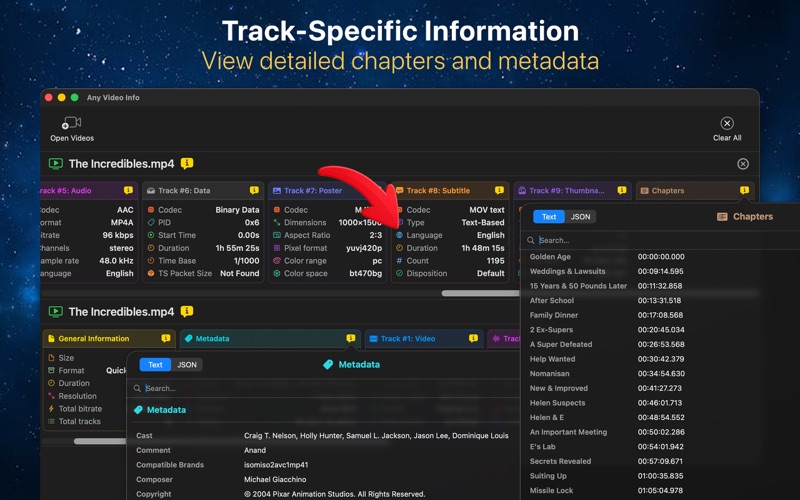The width and height of the screenshot is (800, 500).
Task: Click the Metadata tag icon in card header
Action: (188, 338)
